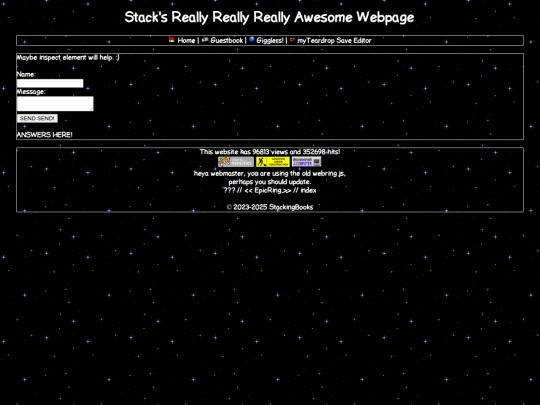Open the EpicRing webring link

(x=268, y=190)
